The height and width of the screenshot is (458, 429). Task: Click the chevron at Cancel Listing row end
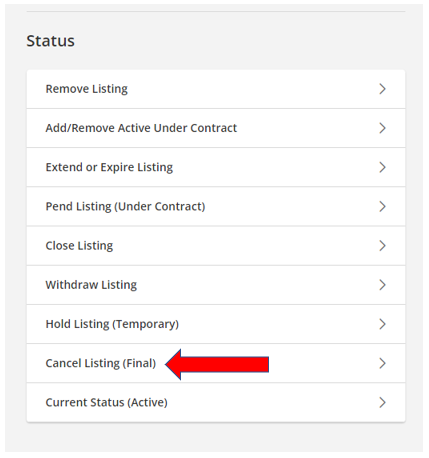(382, 363)
